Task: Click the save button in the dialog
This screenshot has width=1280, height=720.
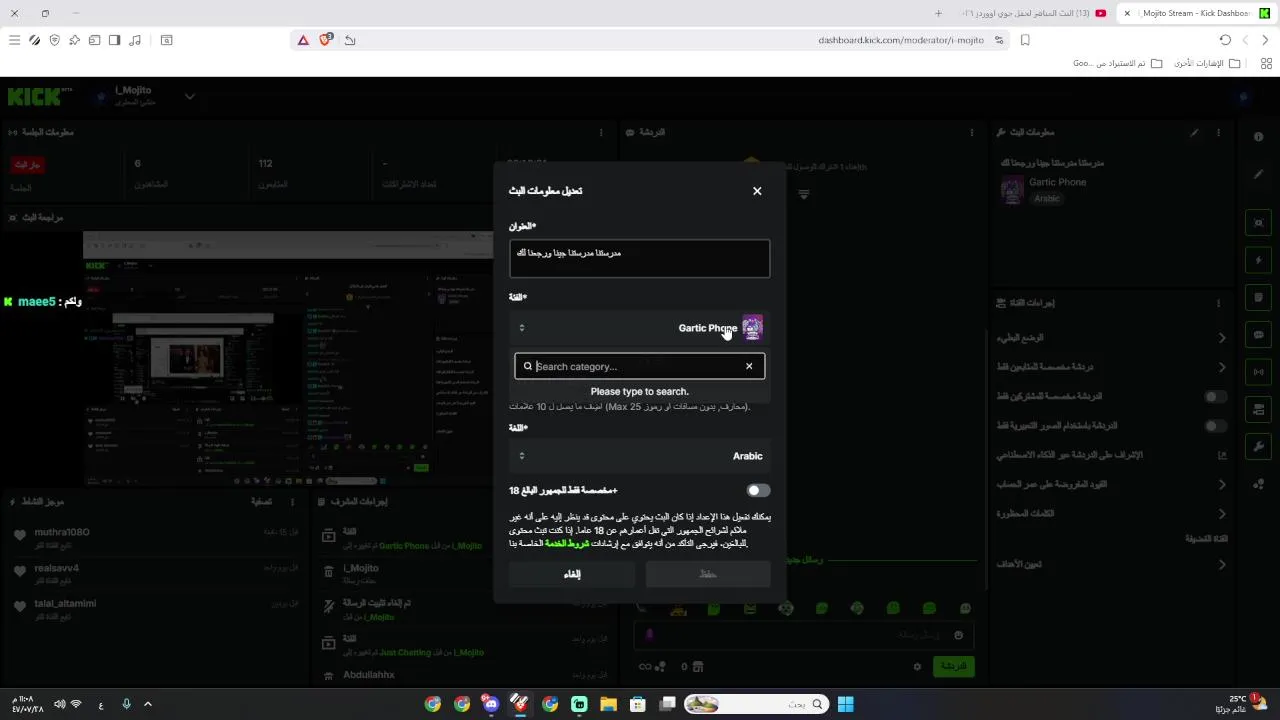Action: coord(708,574)
